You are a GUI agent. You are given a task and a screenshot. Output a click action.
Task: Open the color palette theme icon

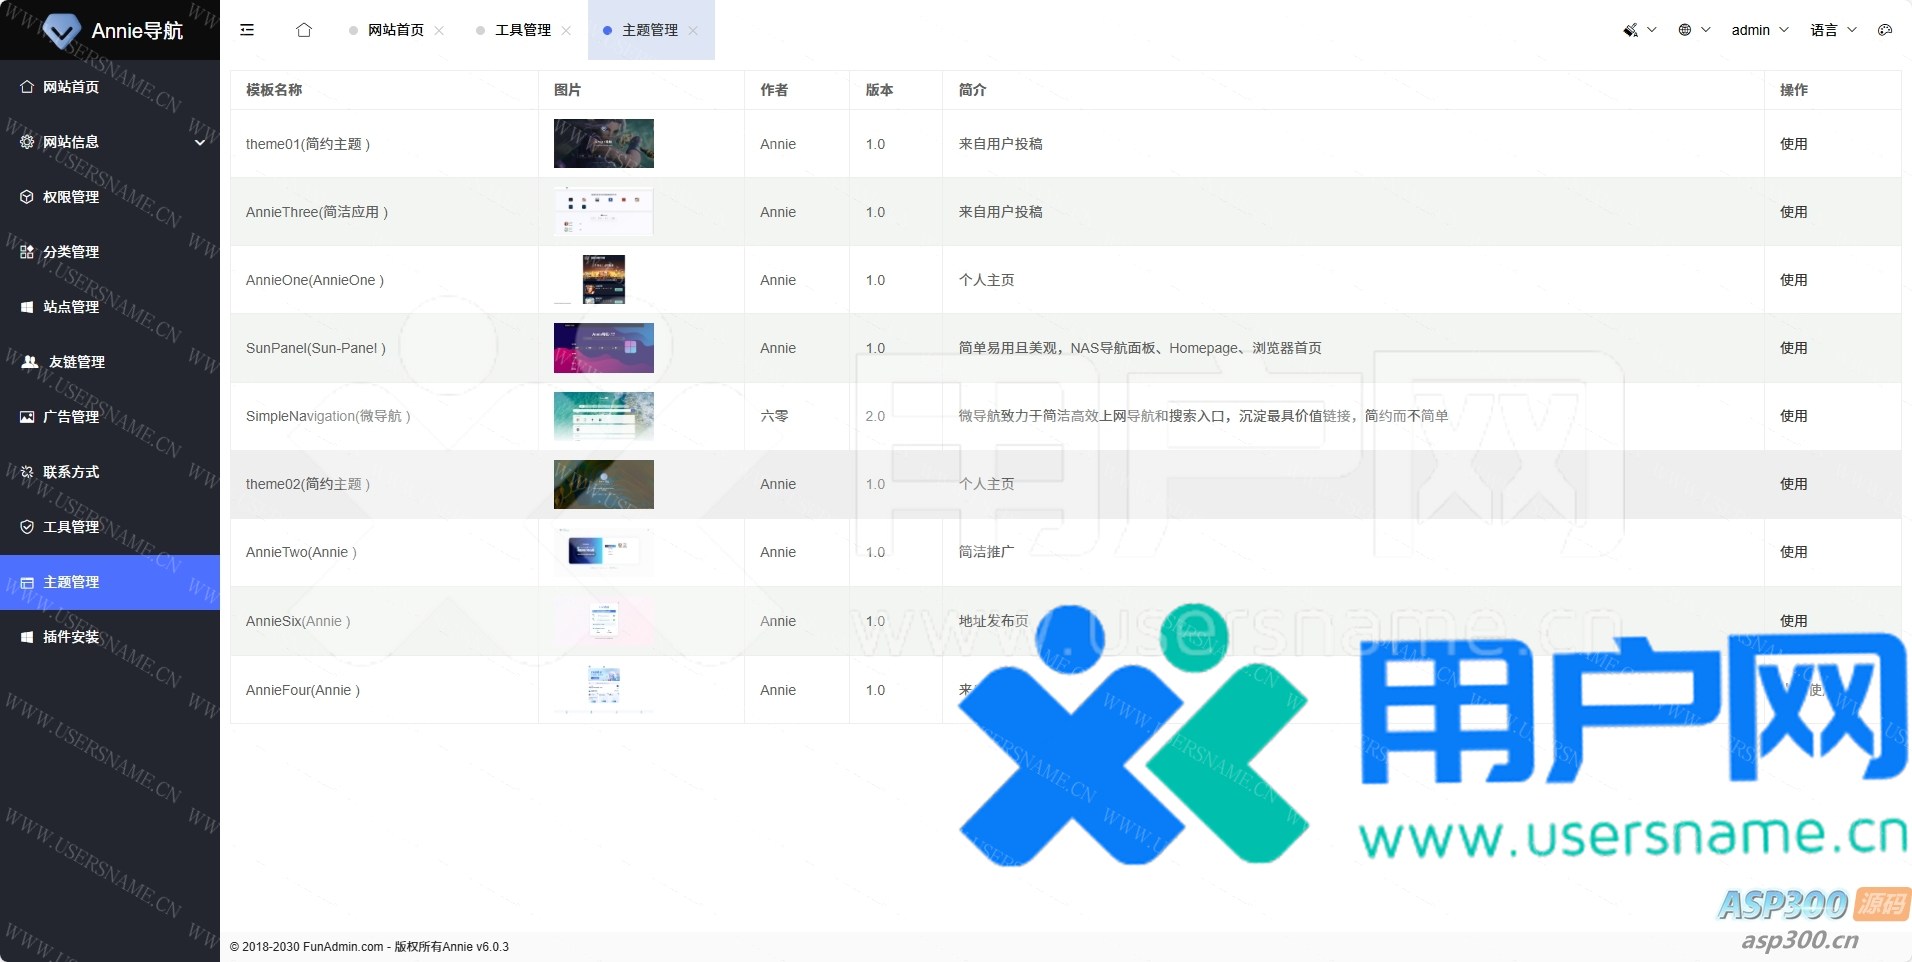click(x=1884, y=30)
